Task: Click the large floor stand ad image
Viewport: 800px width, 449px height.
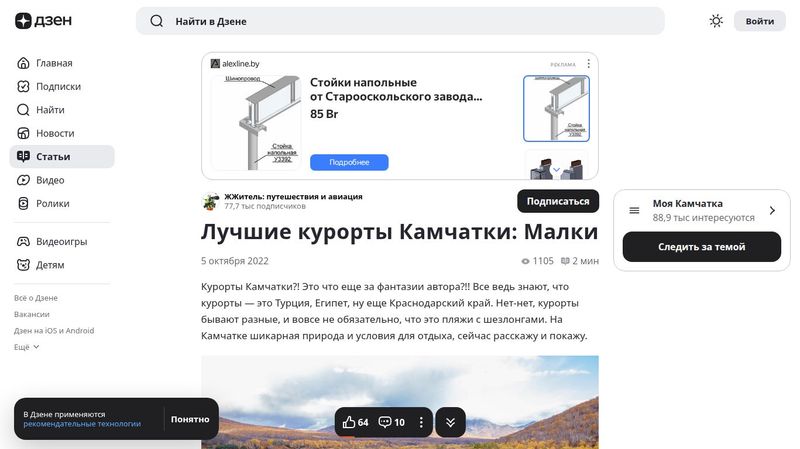Action: 256,122
